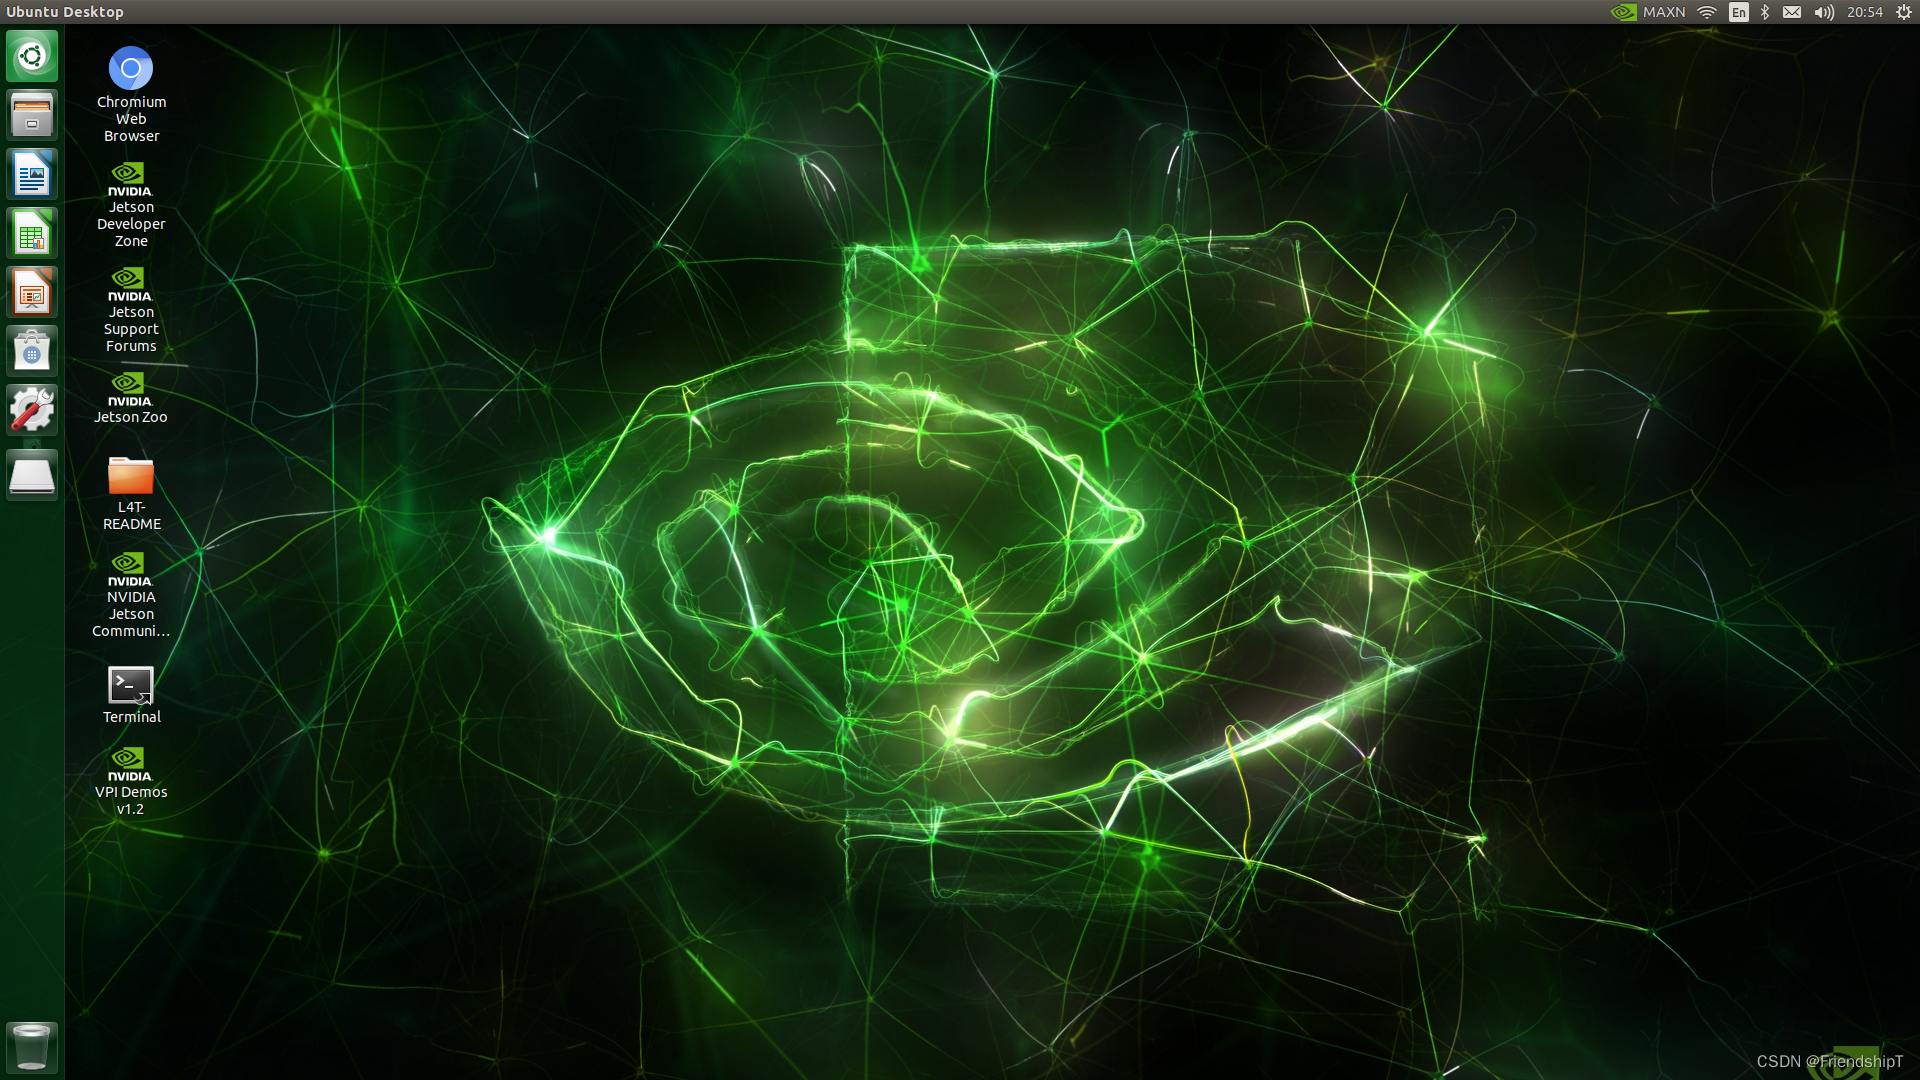Open the Files manager in the launcher
Viewport: 1920px width, 1080px height.
pyautogui.click(x=32, y=115)
